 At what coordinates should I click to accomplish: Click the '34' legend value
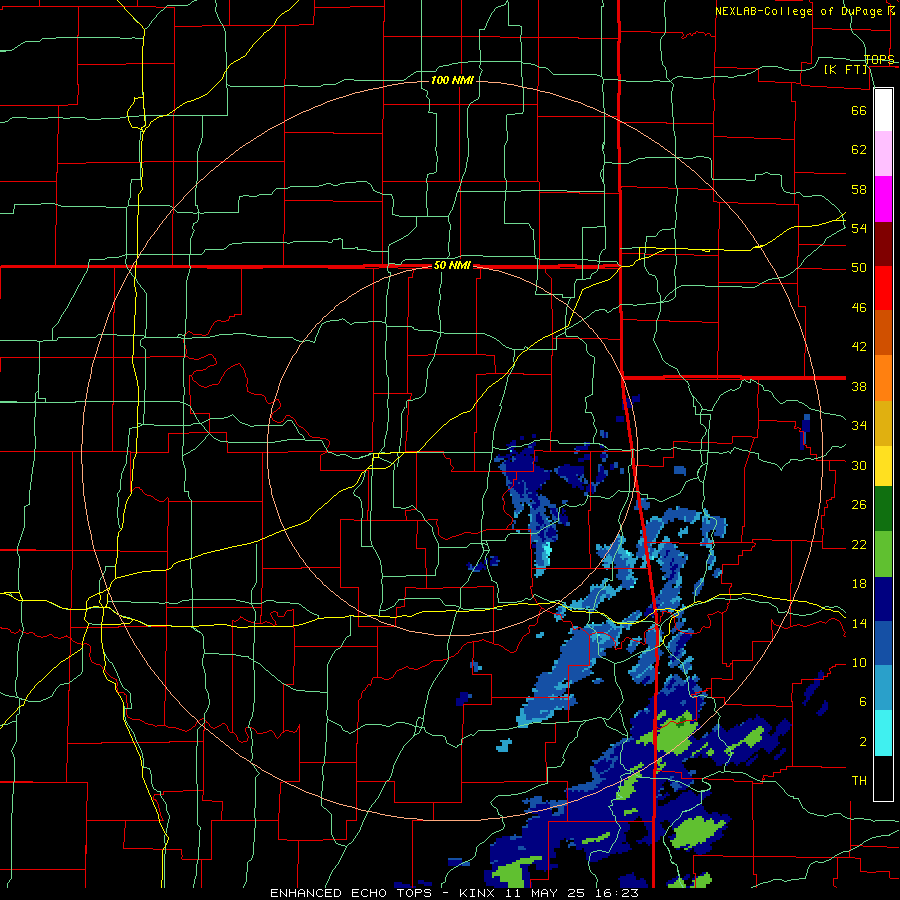859,426
